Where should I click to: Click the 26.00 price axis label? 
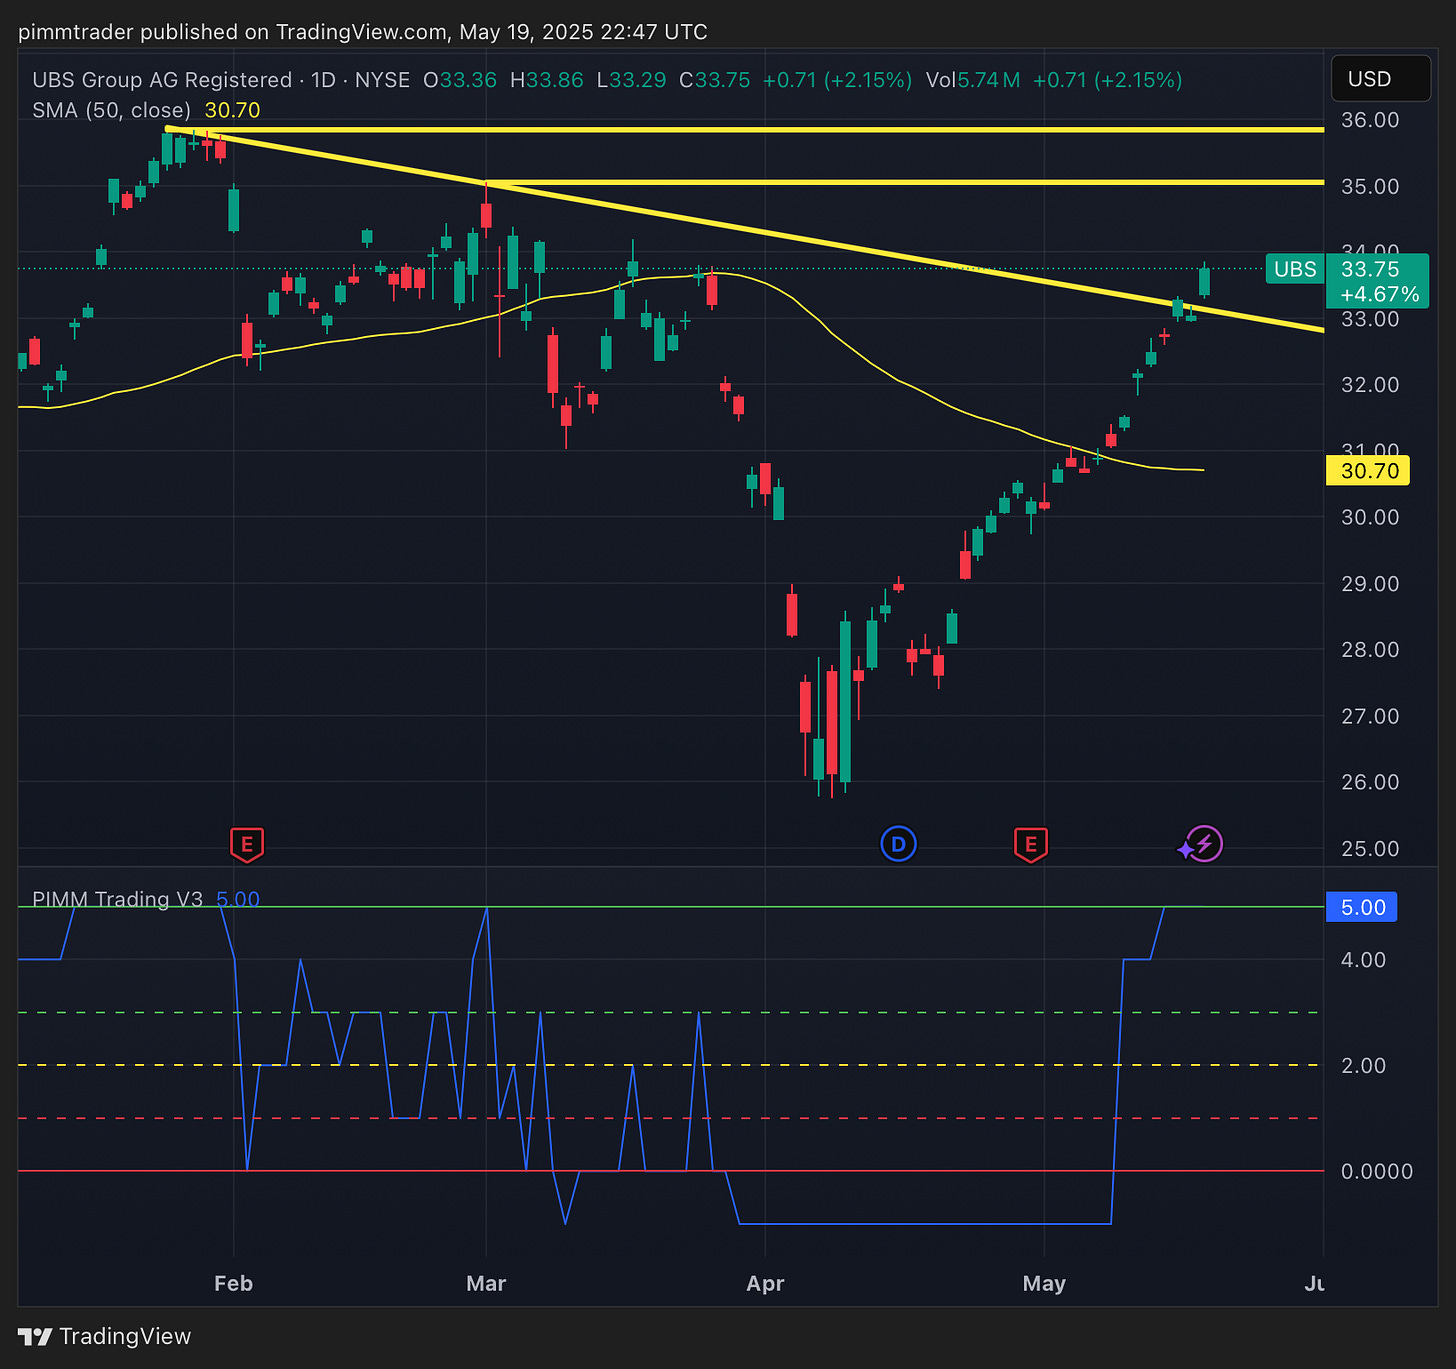point(1369,782)
